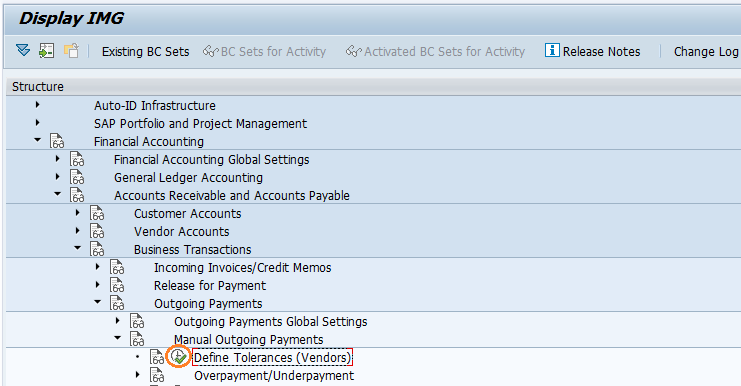Execute the Define Tolerances (Vendors) activity icon

[x=179, y=357]
